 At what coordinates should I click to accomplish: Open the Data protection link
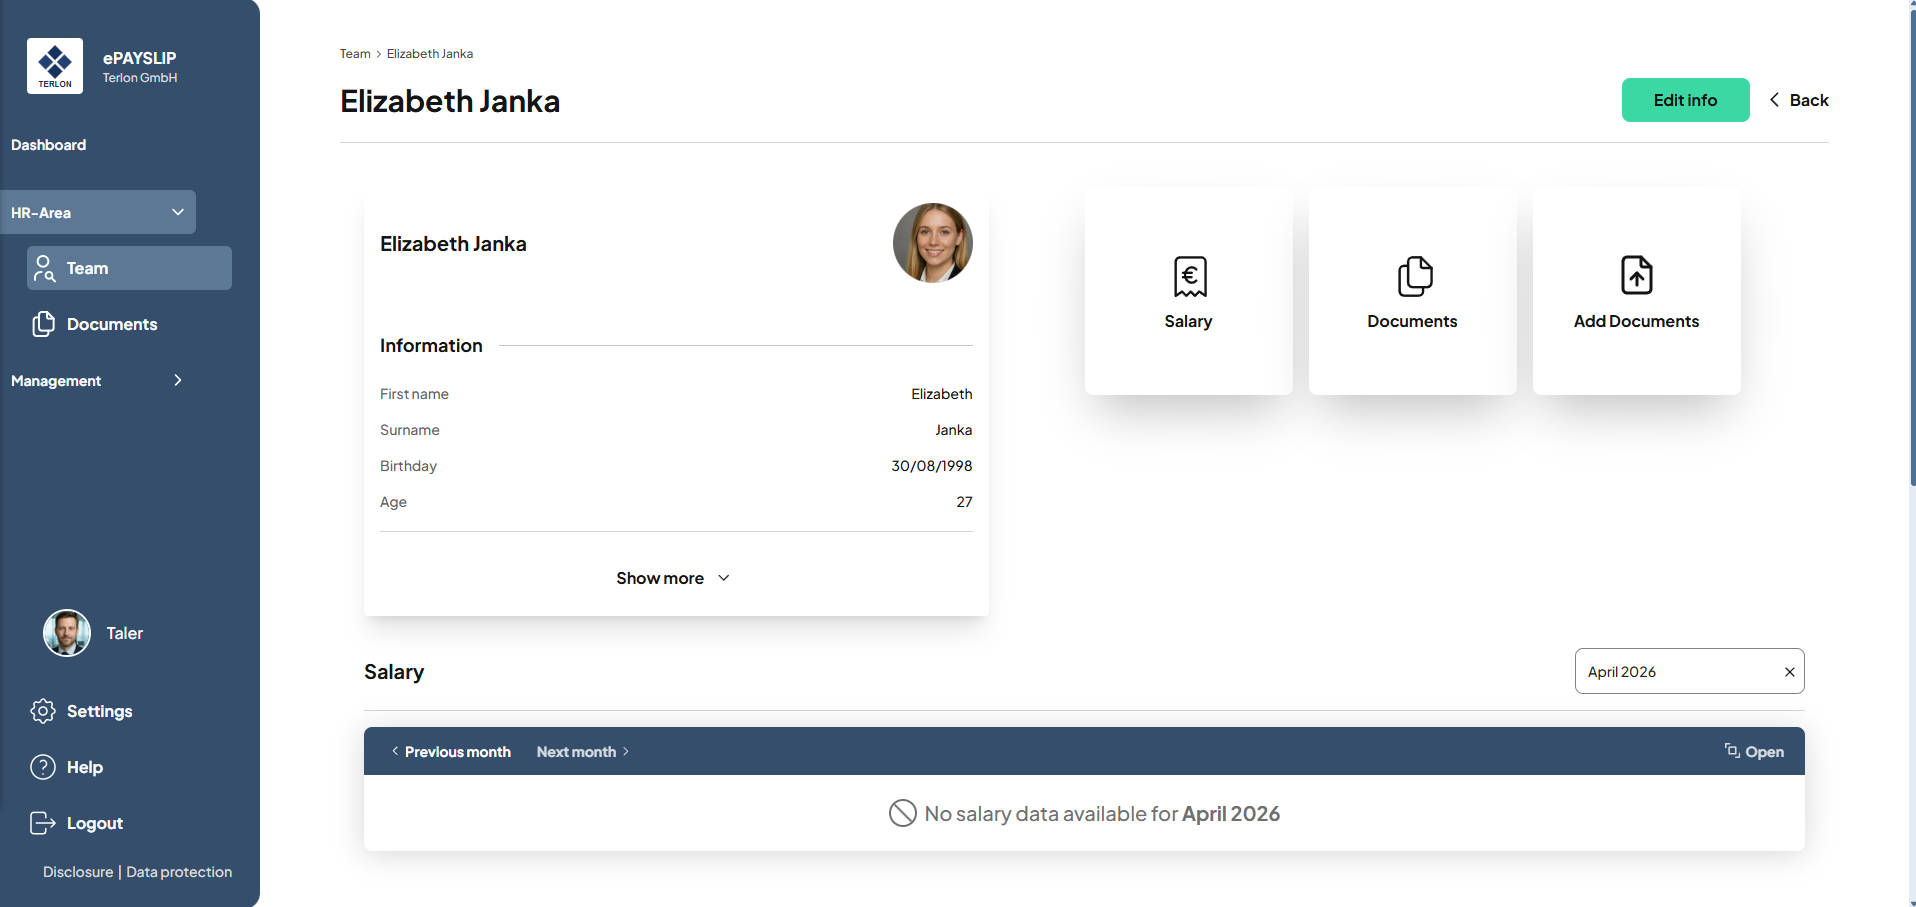click(179, 872)
